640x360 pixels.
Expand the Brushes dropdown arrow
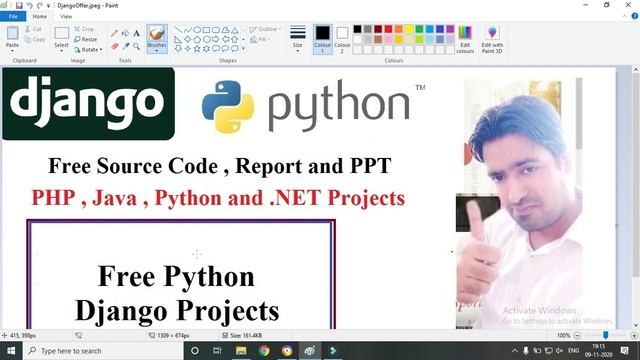click(157, 51)
